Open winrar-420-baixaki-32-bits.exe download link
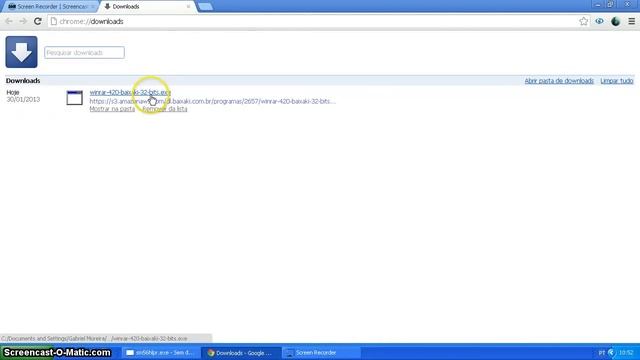This screenshot has width=640, height=360. [x=130, y=92]
